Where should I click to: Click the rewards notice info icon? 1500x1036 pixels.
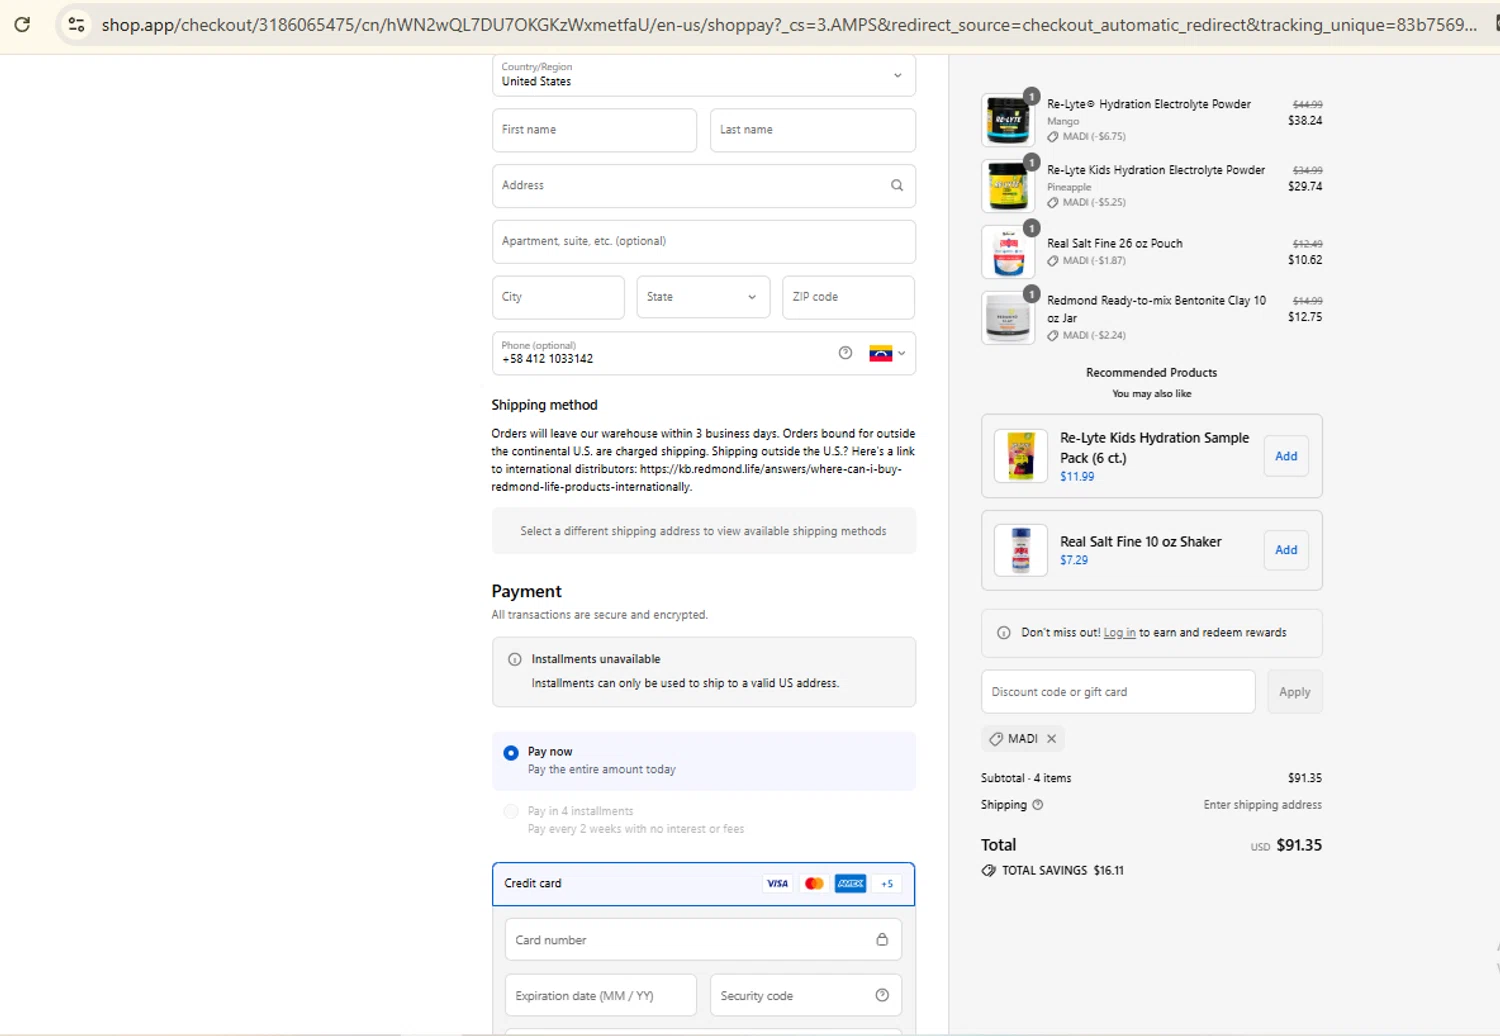coord(1004,633)
